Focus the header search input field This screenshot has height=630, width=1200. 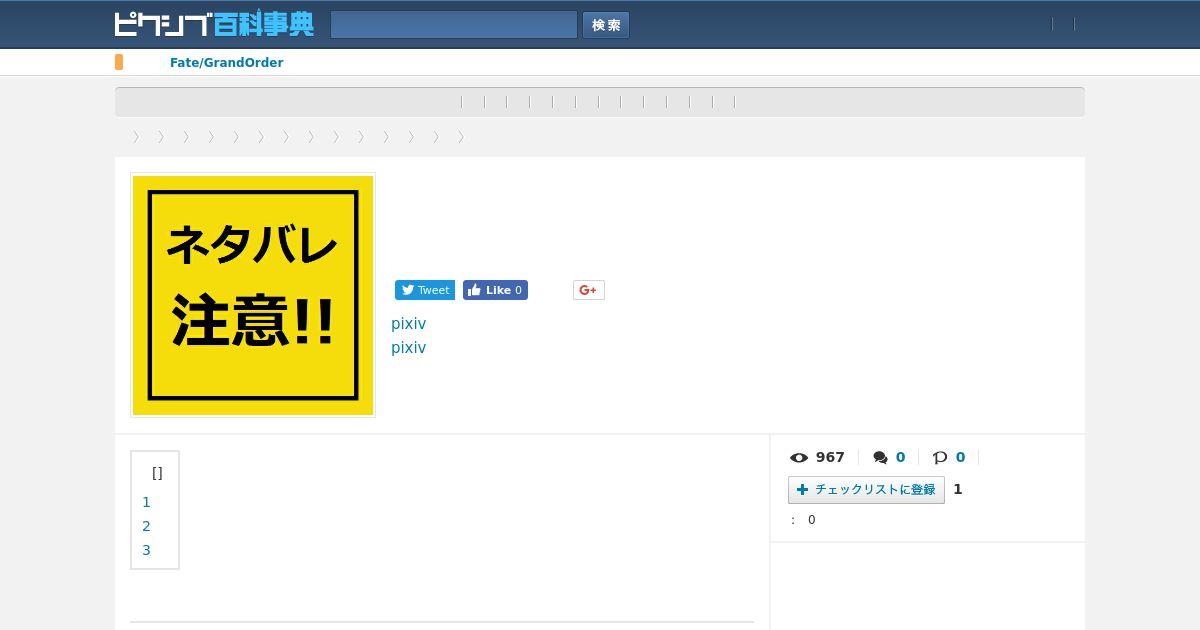[454, 25]
